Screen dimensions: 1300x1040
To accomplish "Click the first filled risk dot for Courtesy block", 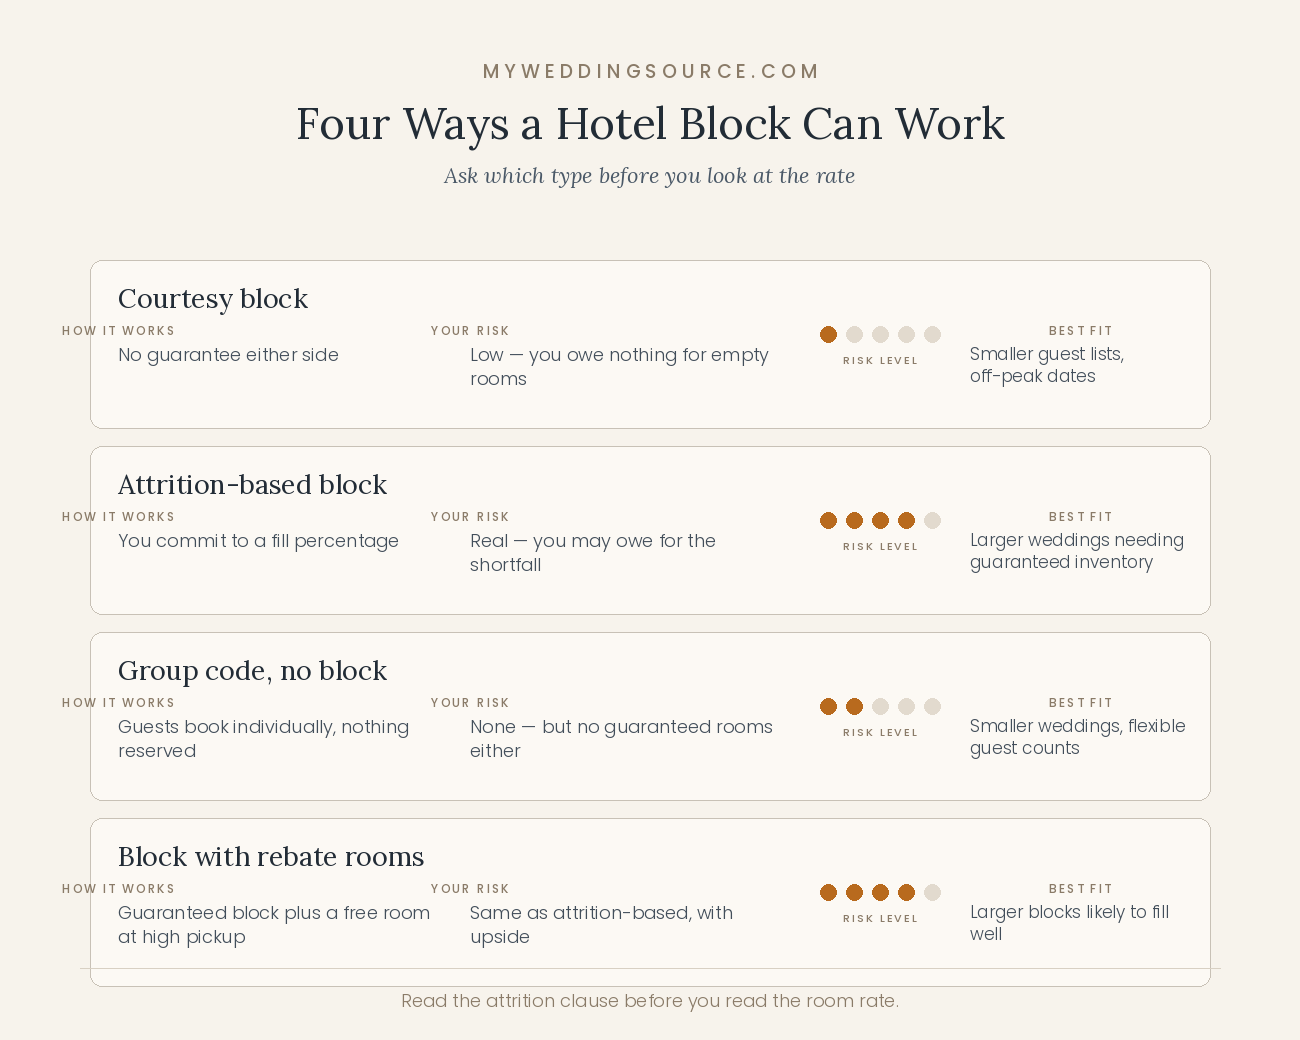I will [828, 334].
